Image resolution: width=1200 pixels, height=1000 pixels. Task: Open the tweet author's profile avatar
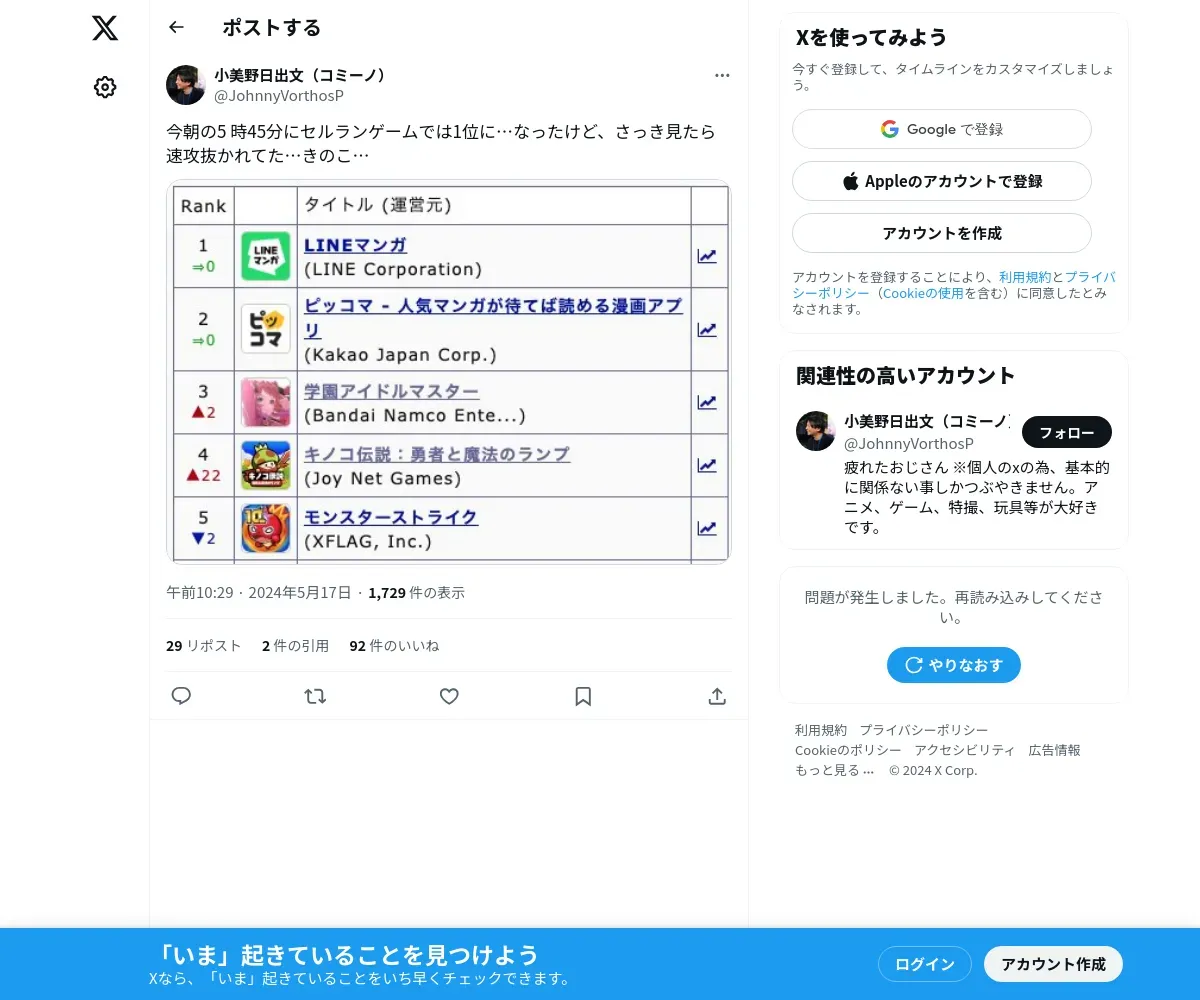pos(186,85)
